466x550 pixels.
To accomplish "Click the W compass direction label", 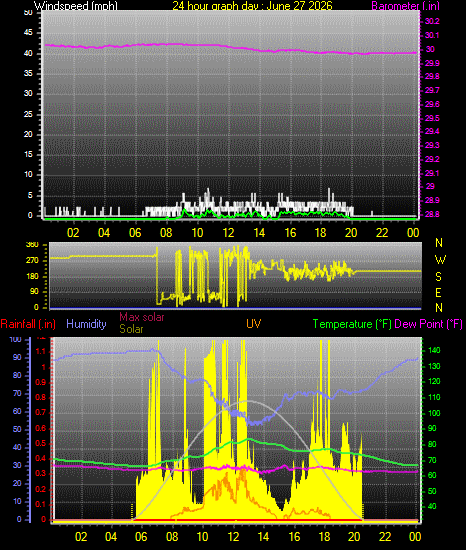I will 440,260.
